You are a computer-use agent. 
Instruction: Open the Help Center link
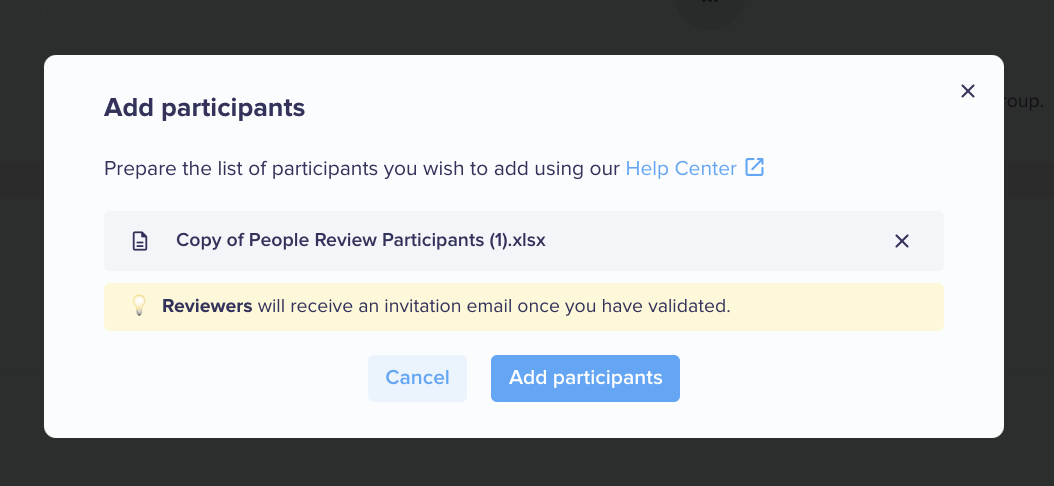(680, 168)
